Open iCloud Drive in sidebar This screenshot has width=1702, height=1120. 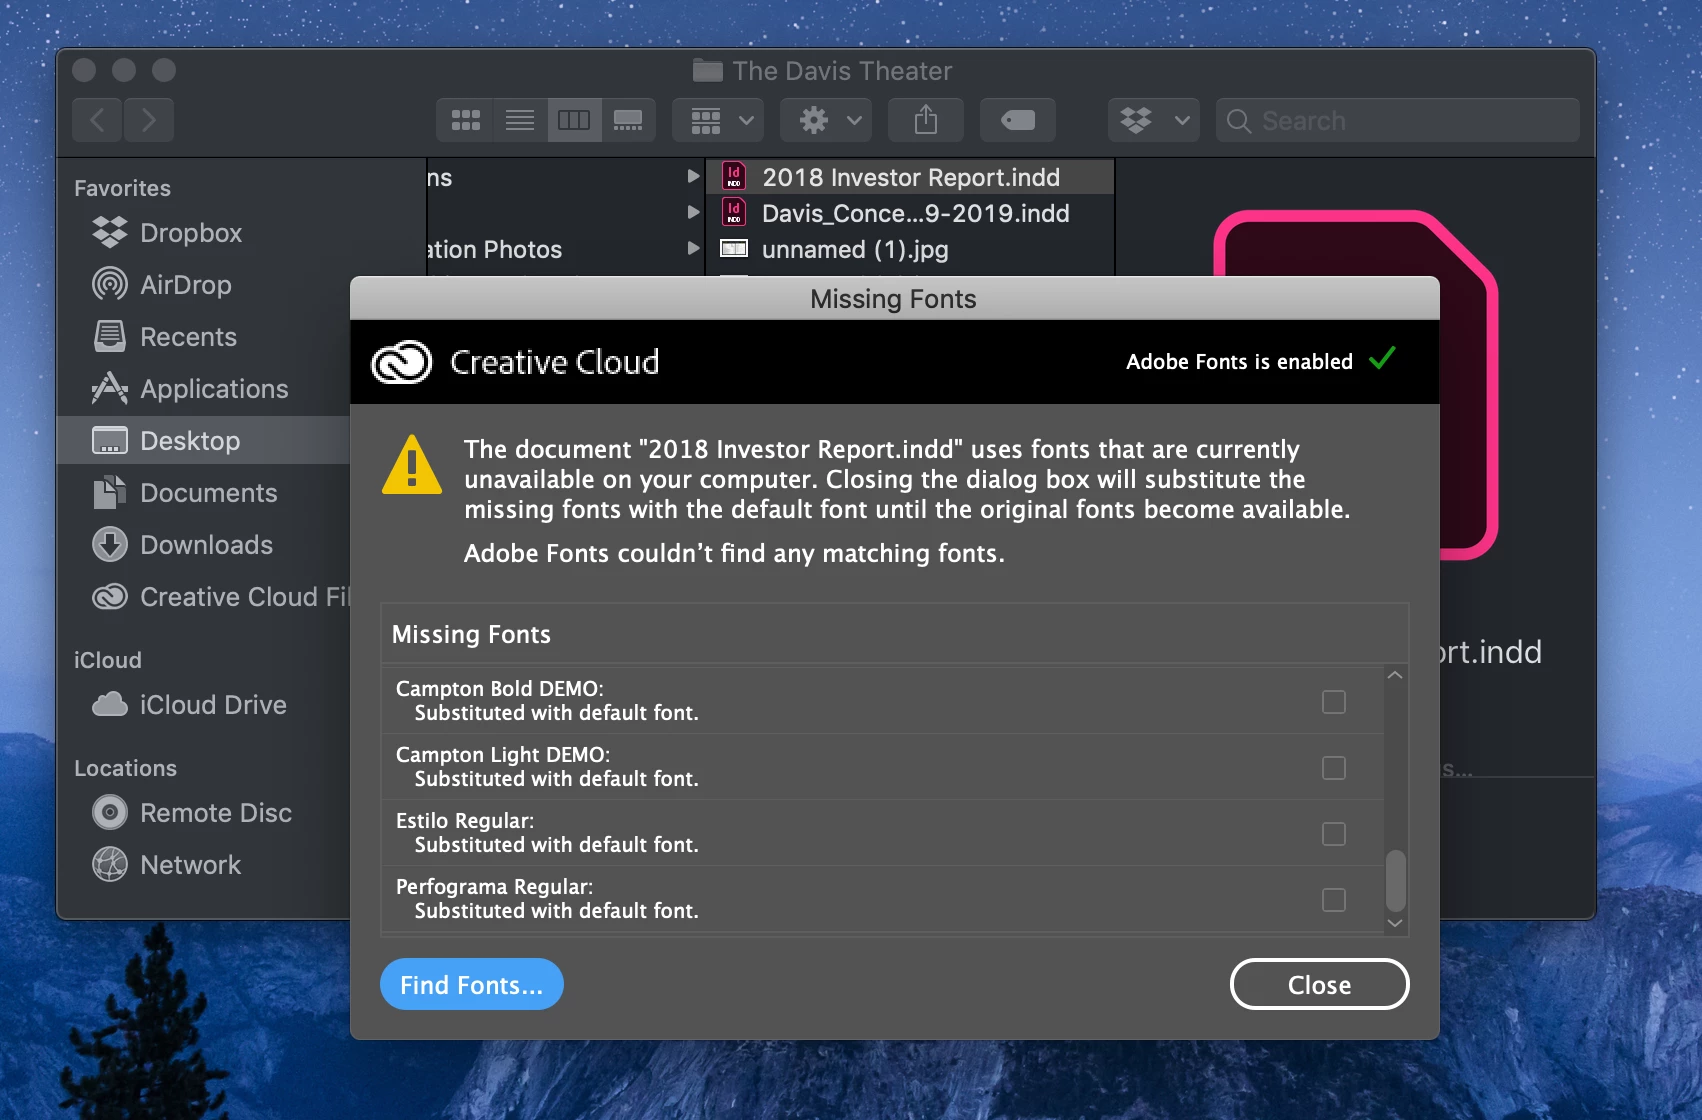pos(213,705)
